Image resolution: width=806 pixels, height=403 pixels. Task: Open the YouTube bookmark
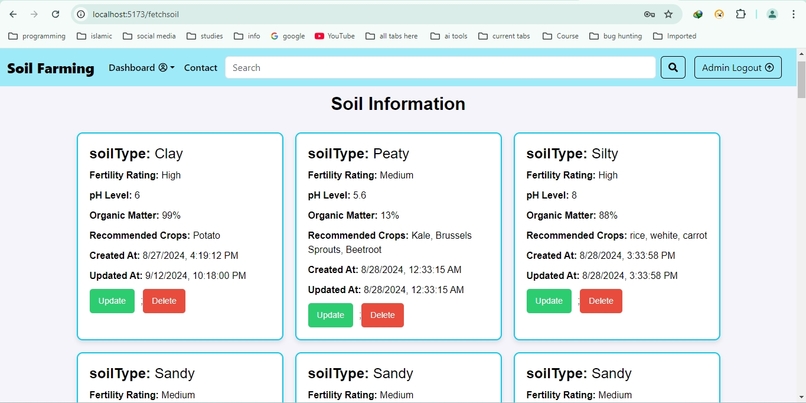pos(335,36)
